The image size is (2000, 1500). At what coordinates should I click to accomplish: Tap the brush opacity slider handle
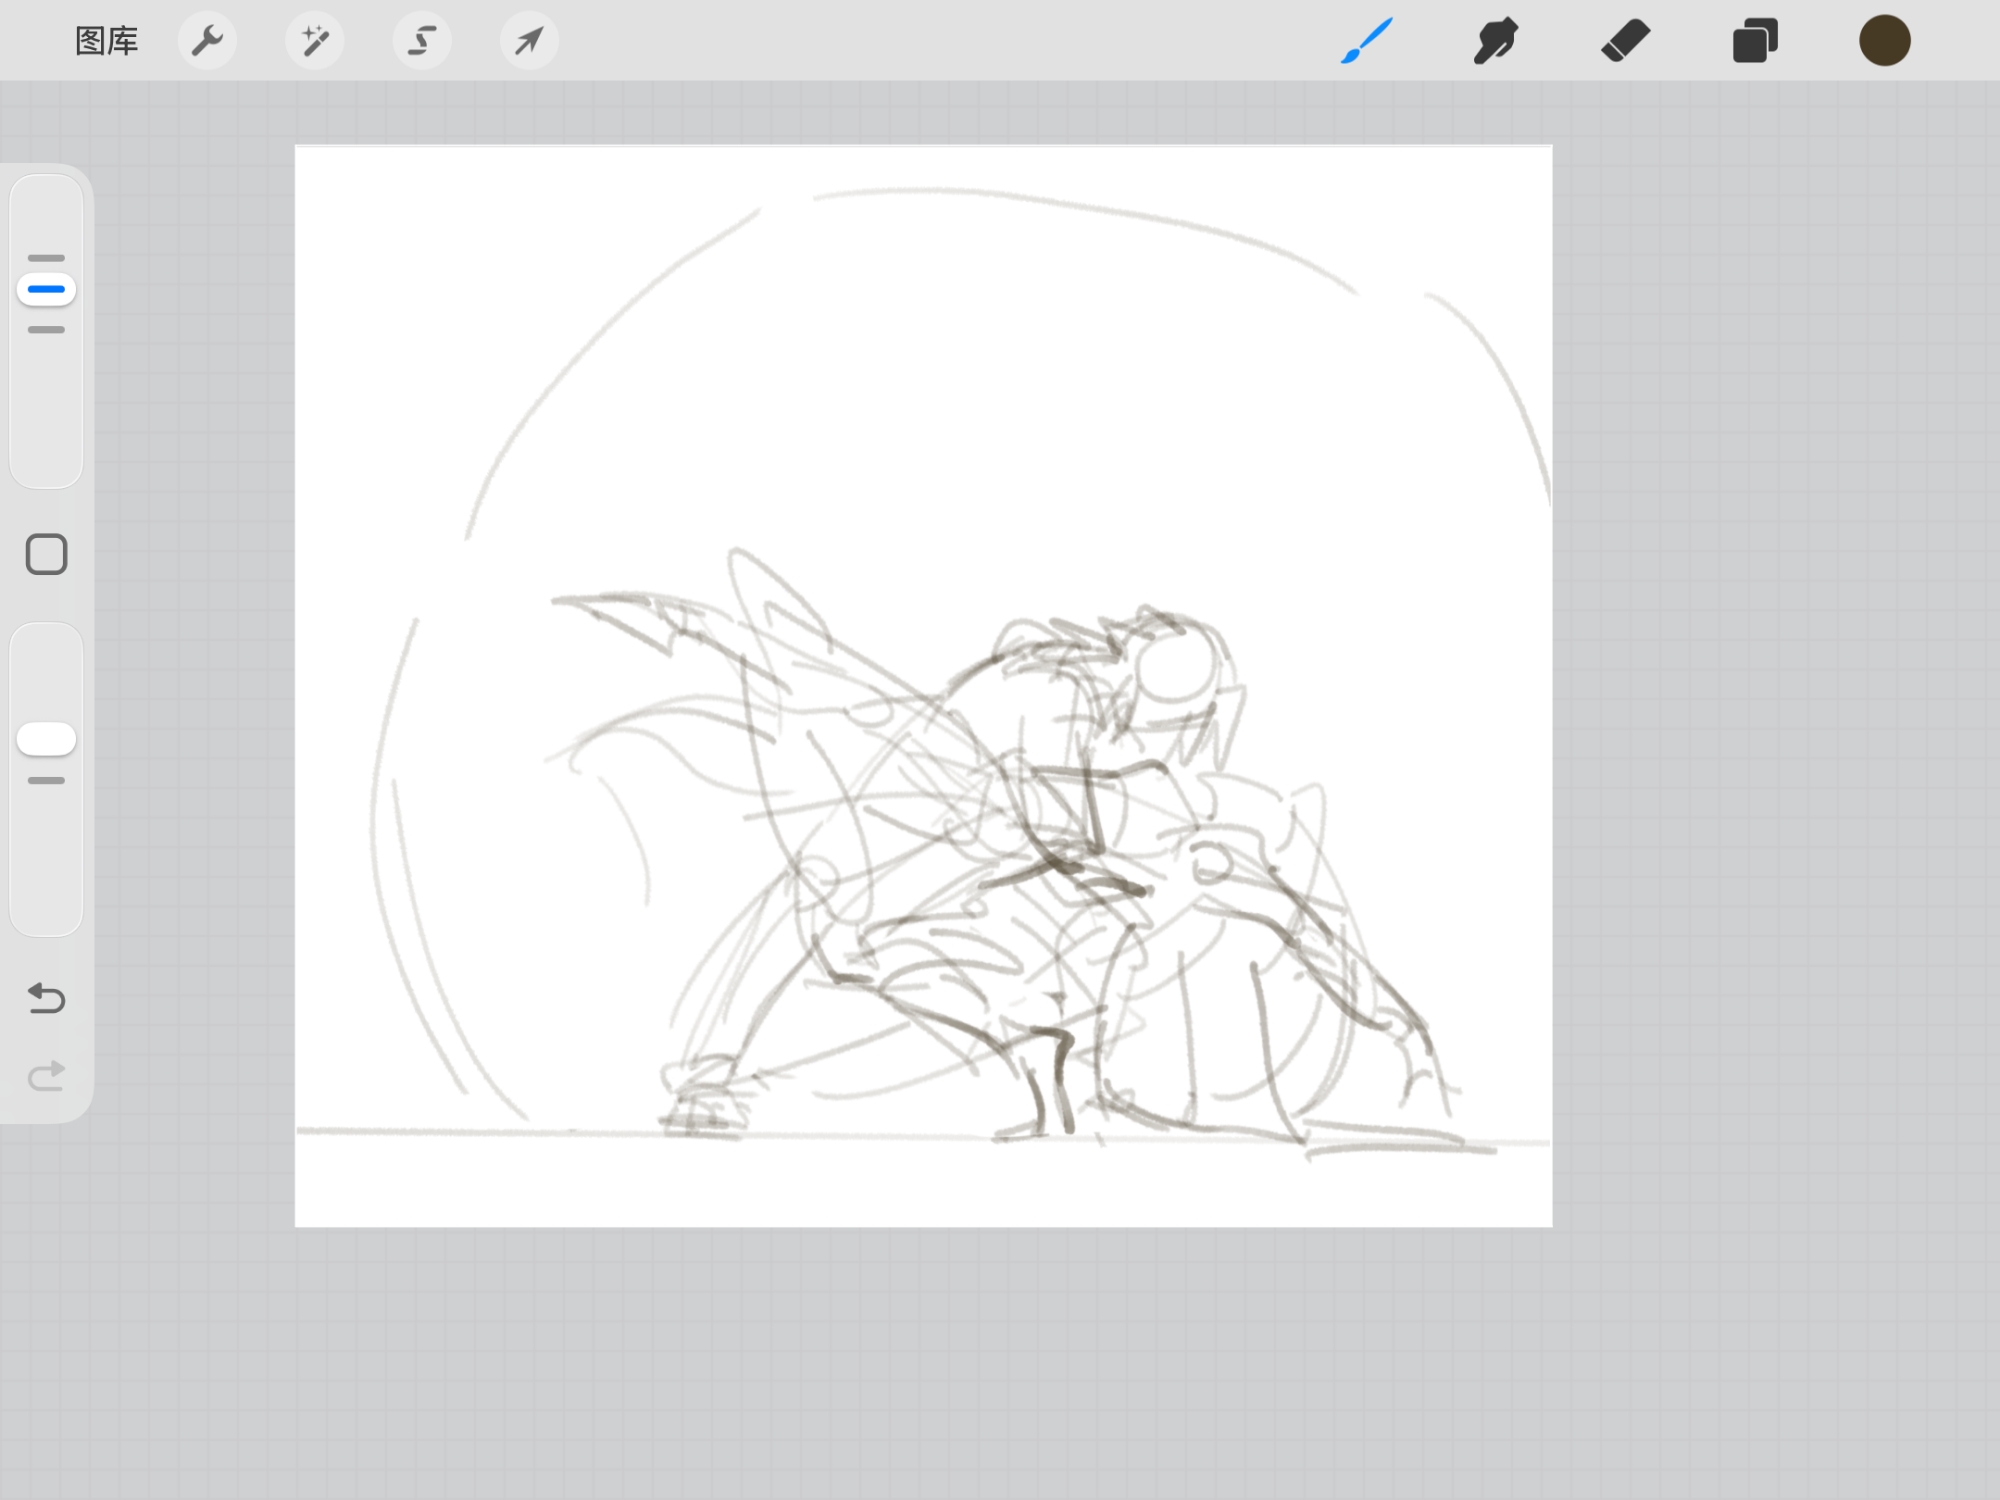click(x=46, y=739)
